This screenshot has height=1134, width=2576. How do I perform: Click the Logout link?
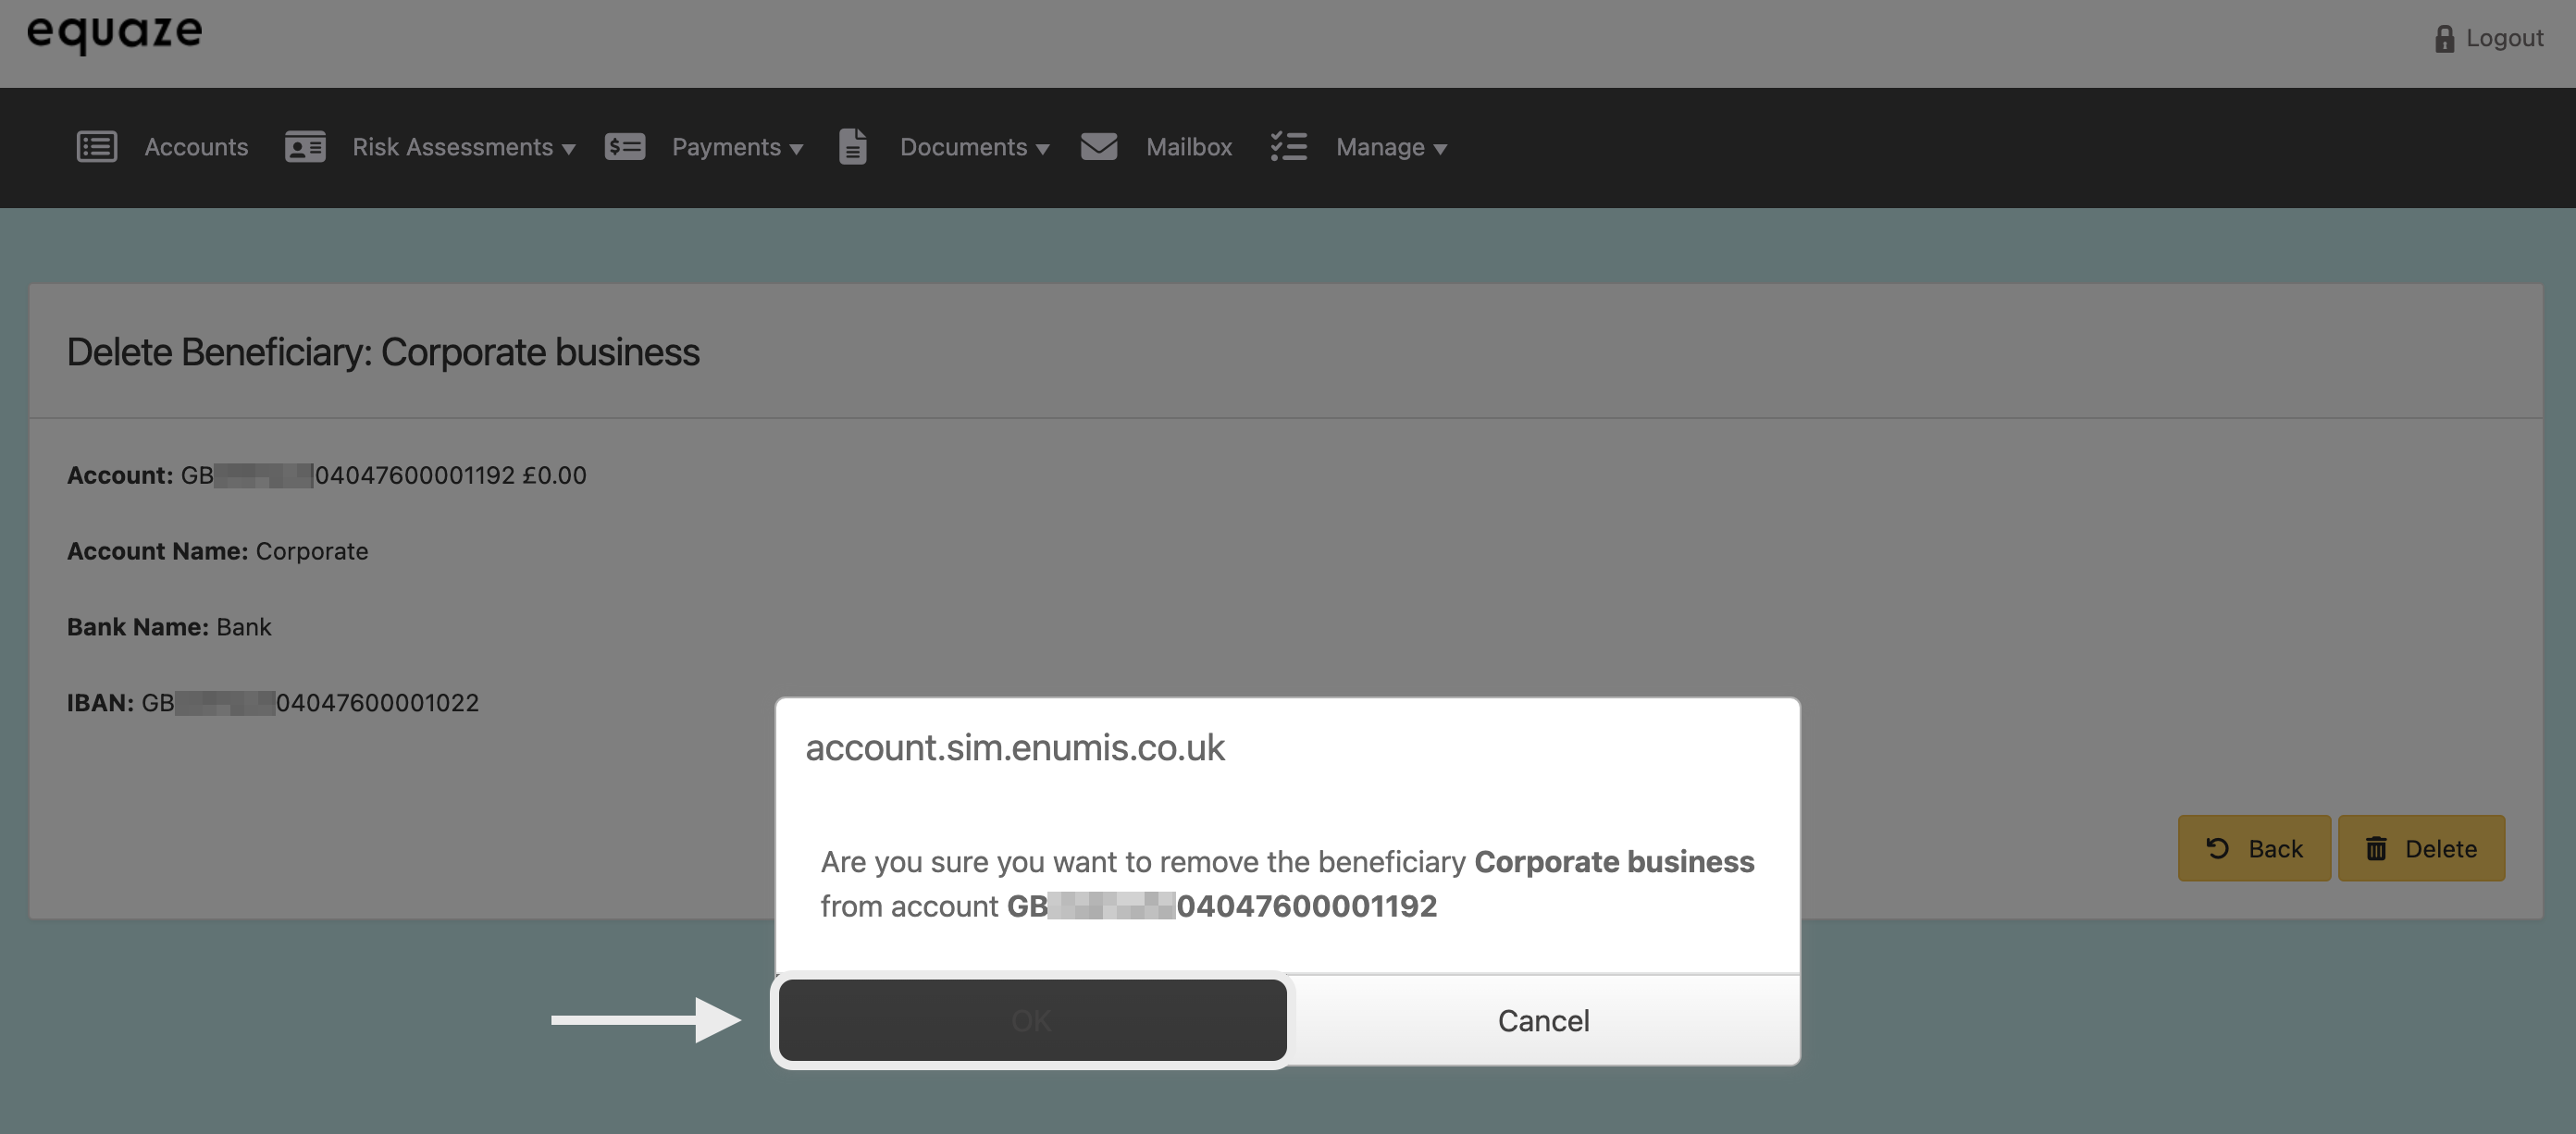click(x=2503, y=39)
